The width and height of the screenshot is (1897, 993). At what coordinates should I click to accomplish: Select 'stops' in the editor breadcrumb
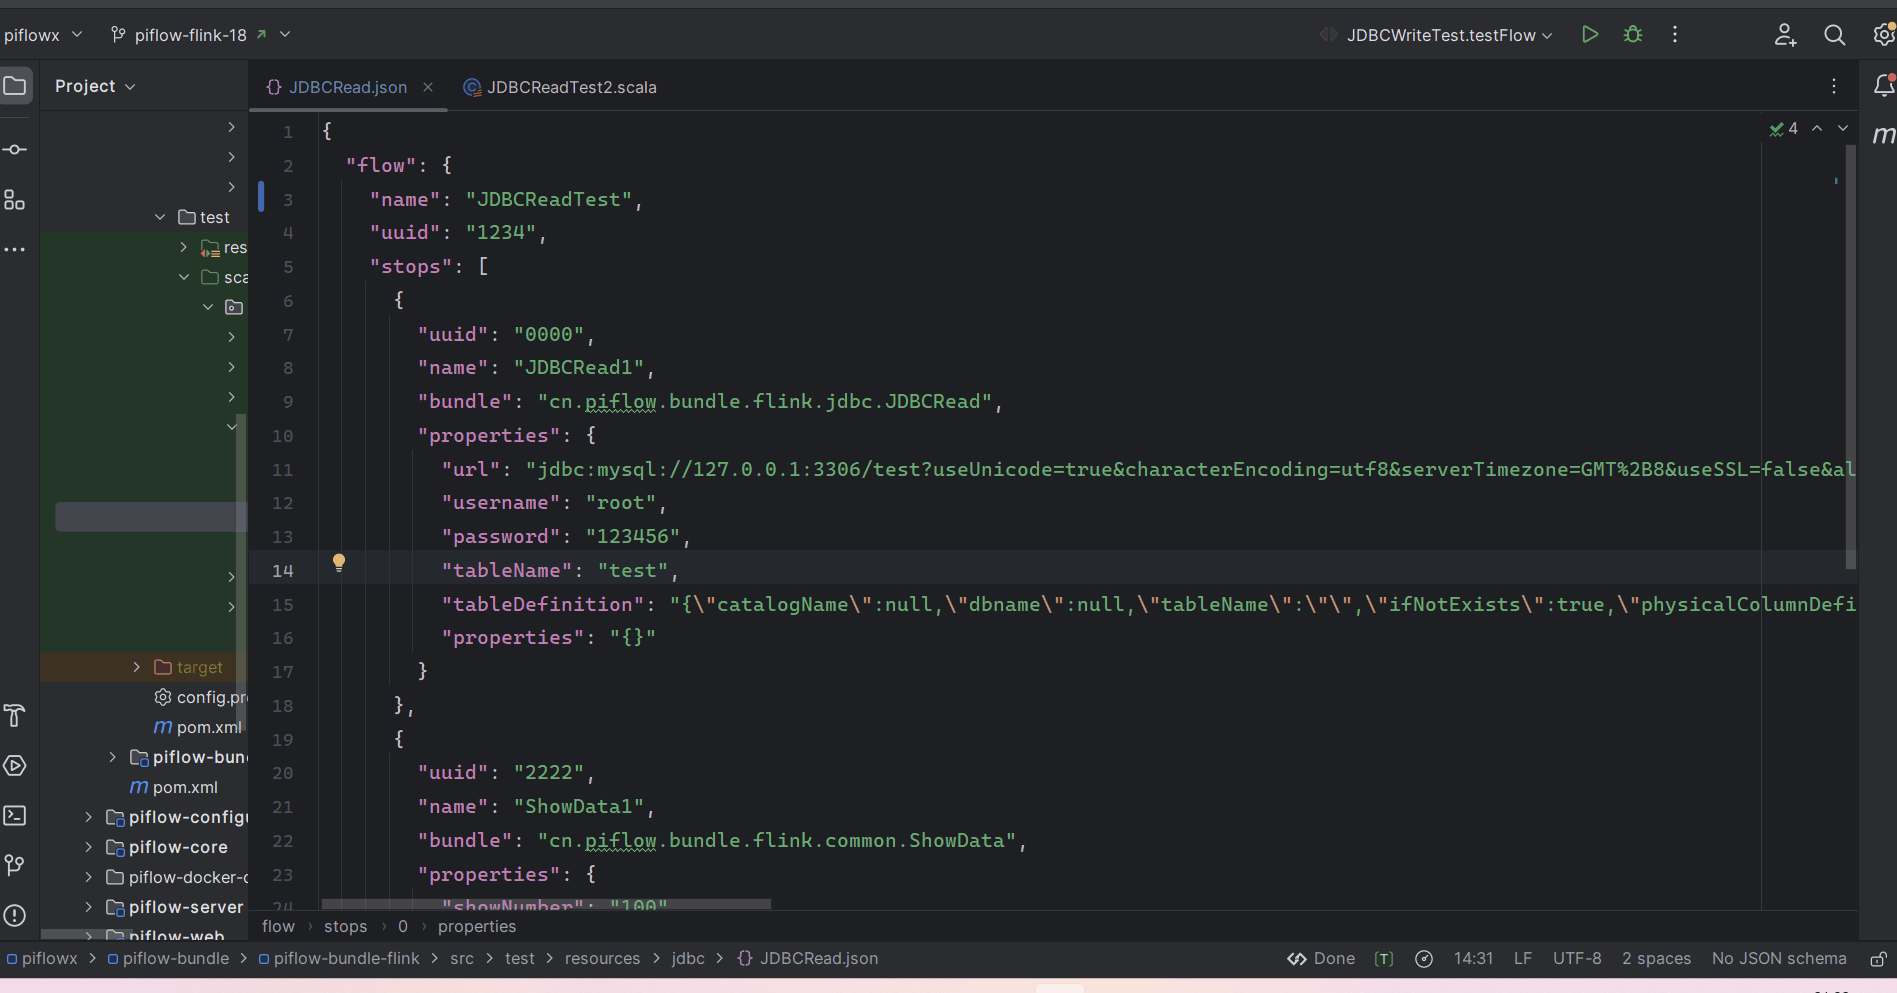coord(345,927)
